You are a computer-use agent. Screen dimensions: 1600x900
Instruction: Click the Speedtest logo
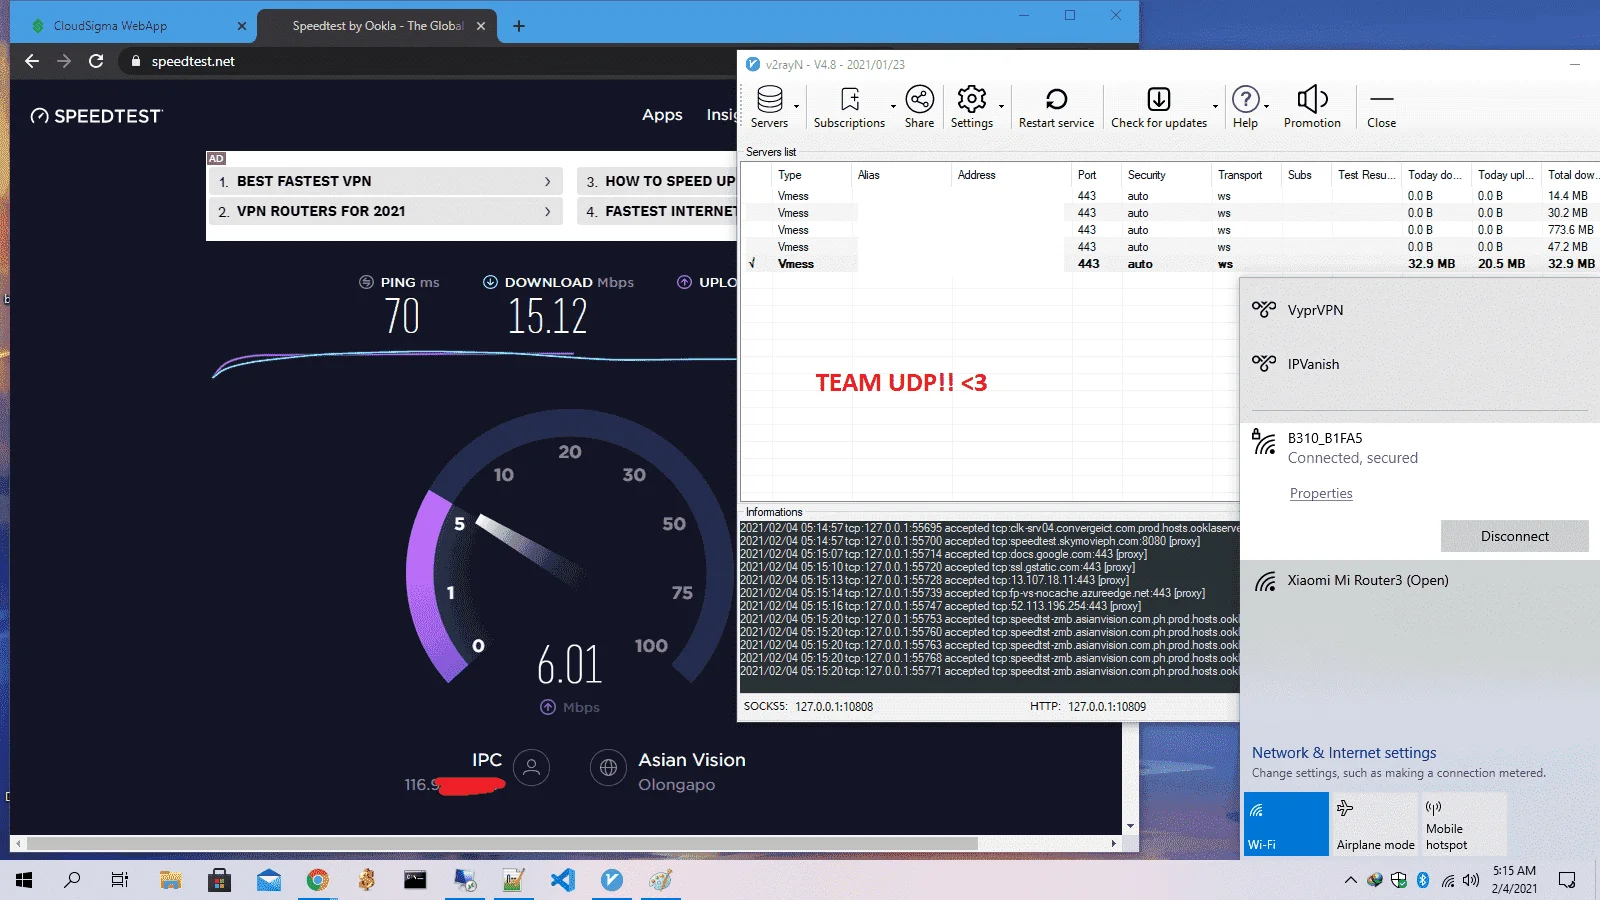[96, 116]
